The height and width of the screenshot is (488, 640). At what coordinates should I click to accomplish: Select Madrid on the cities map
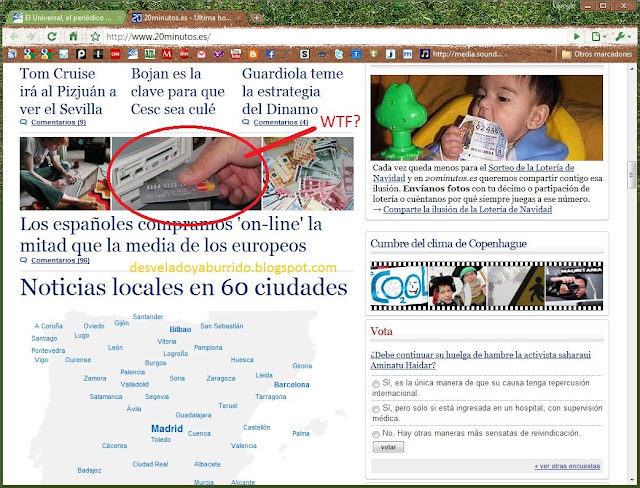coord(167,428)
